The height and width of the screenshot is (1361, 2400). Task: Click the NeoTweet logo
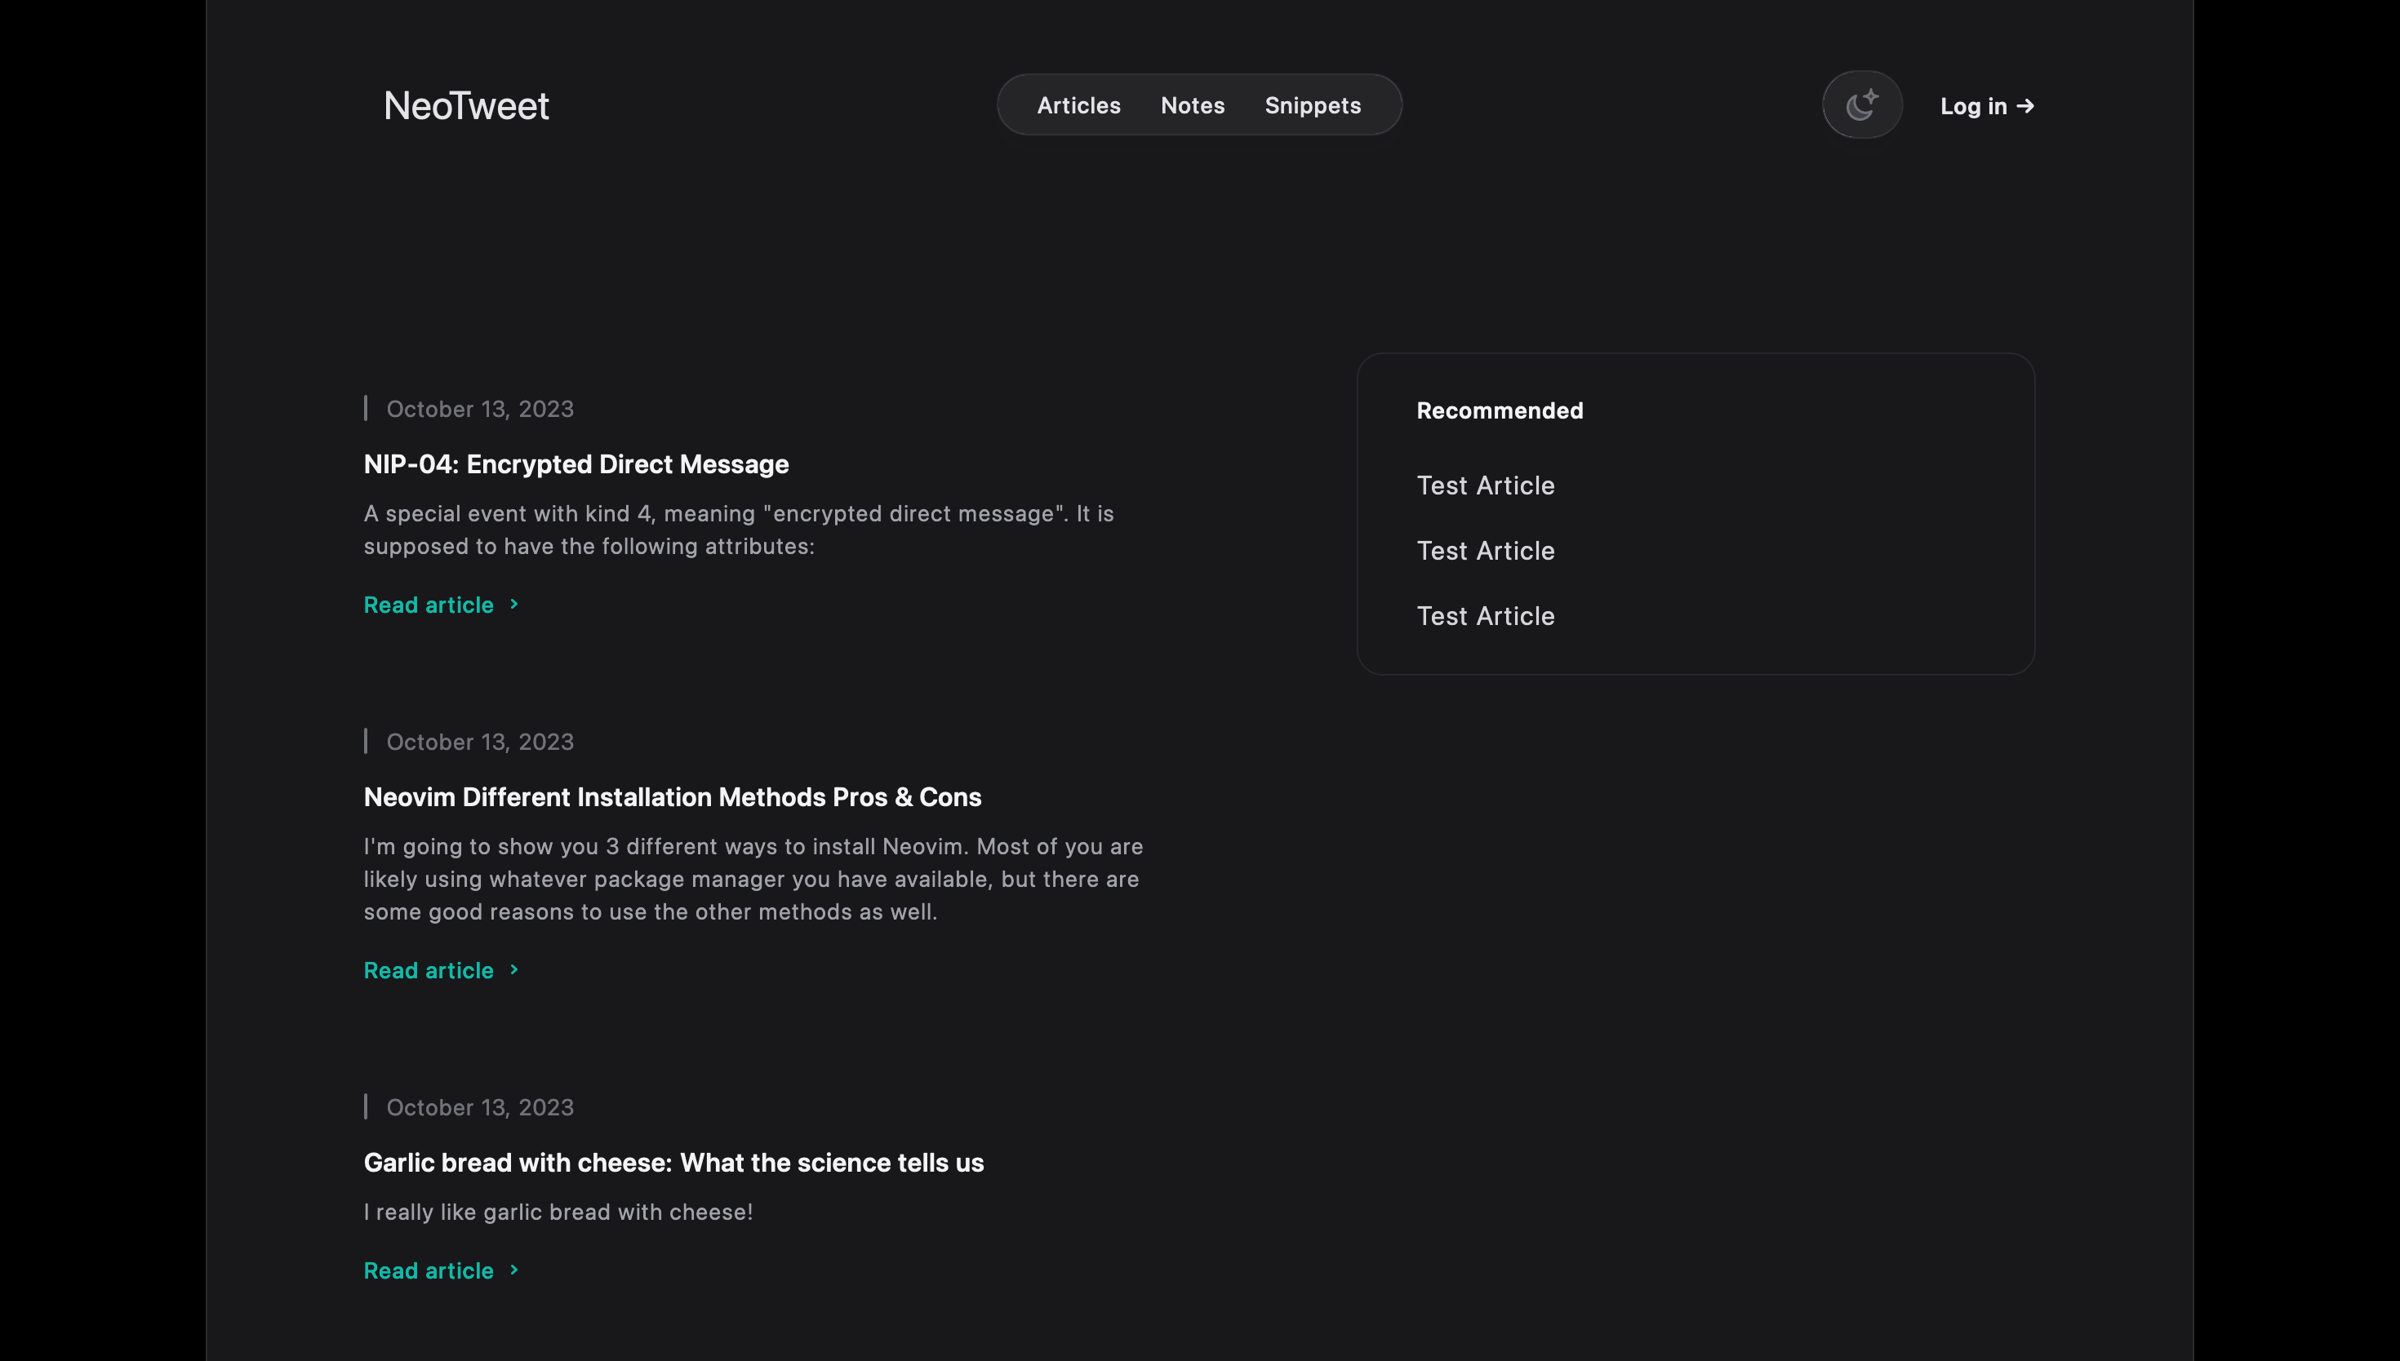point(466,106)
